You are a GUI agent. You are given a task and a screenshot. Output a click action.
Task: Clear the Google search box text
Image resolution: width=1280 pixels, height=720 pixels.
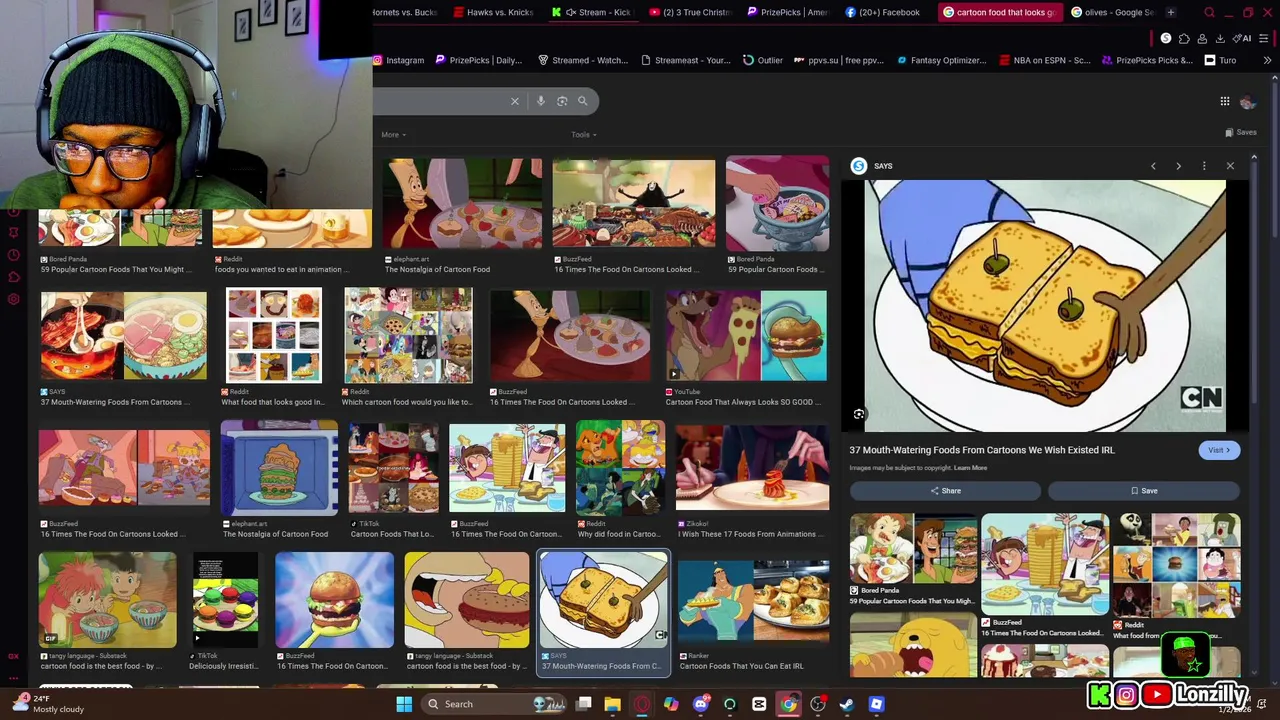pos(515,101)
